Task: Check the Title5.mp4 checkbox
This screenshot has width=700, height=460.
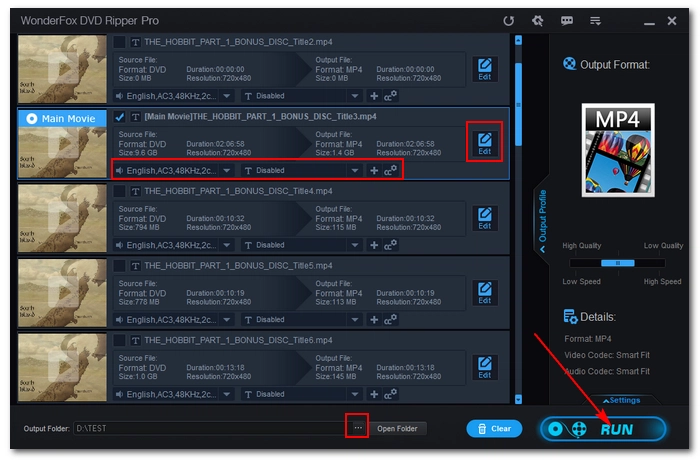Action: [119, 266]
